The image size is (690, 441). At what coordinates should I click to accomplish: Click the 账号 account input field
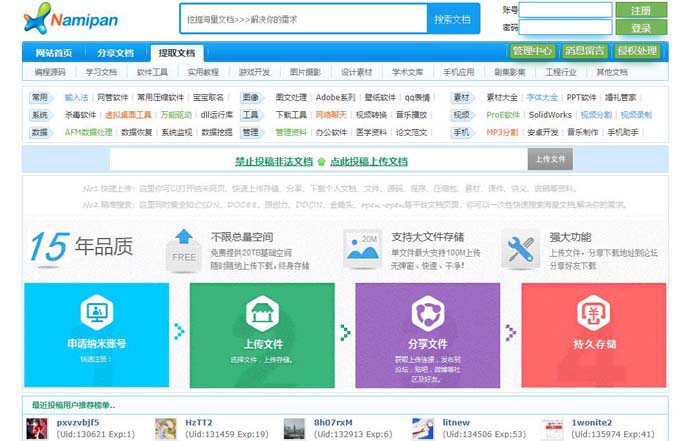pos(566,10)
